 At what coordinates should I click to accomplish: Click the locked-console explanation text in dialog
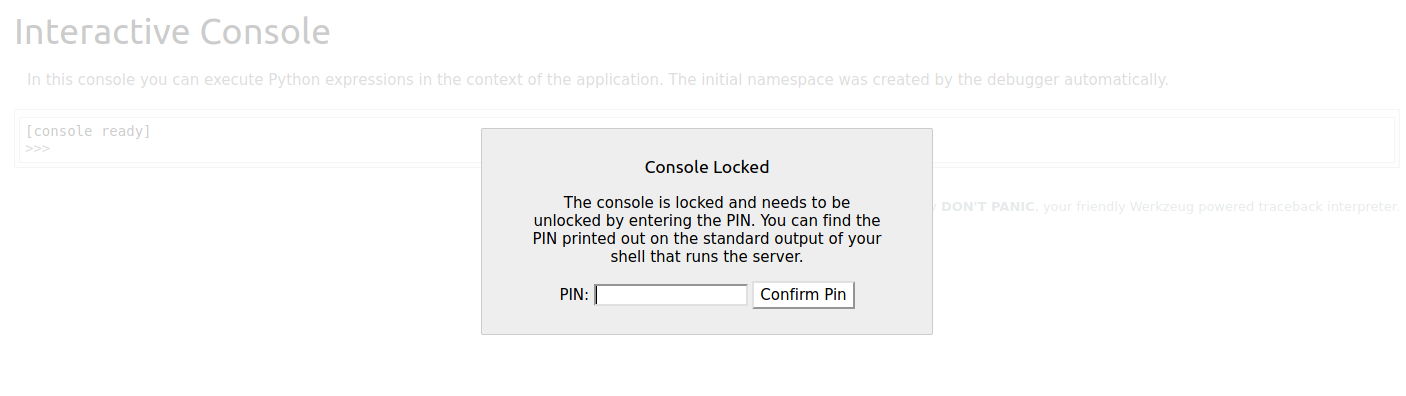tap(707, 230)
